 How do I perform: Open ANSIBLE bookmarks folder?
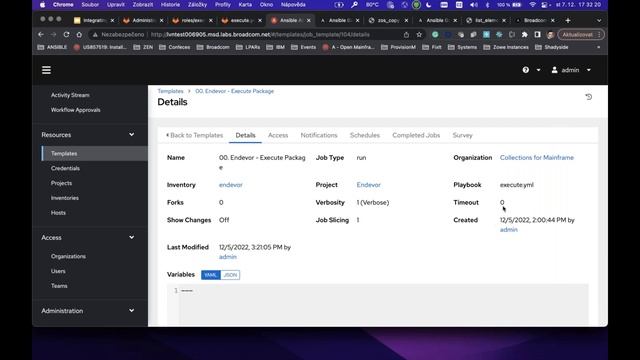(52, 47)
